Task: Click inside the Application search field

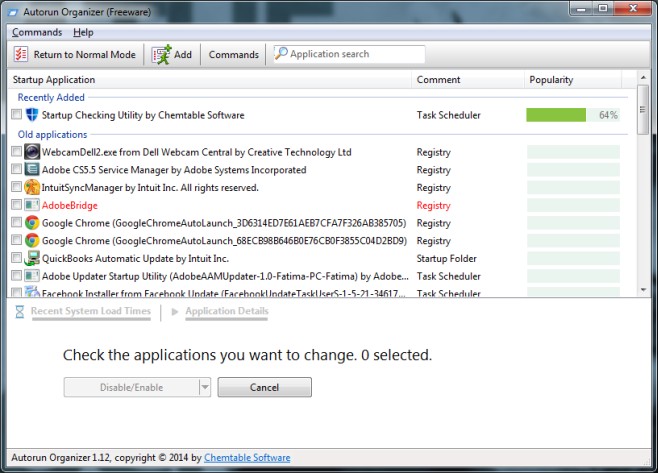Action: pos(349,54)
